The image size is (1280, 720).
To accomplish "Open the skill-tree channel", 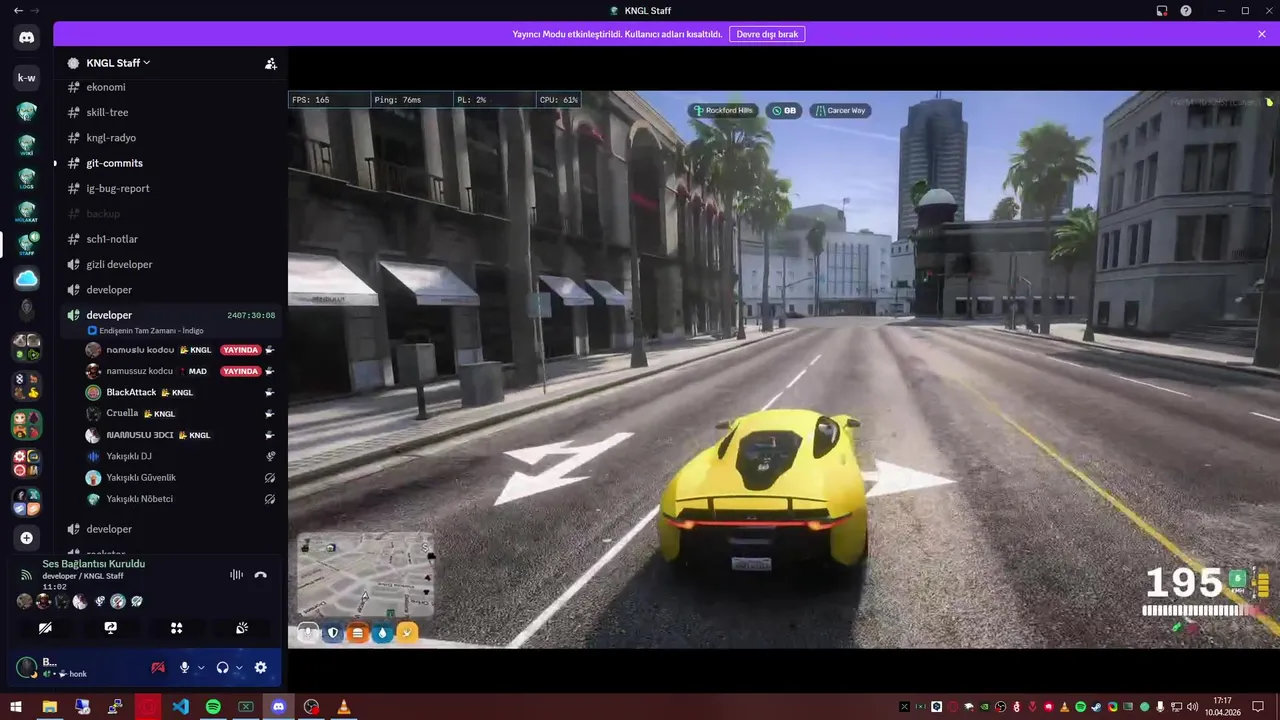I will (172, 112).
